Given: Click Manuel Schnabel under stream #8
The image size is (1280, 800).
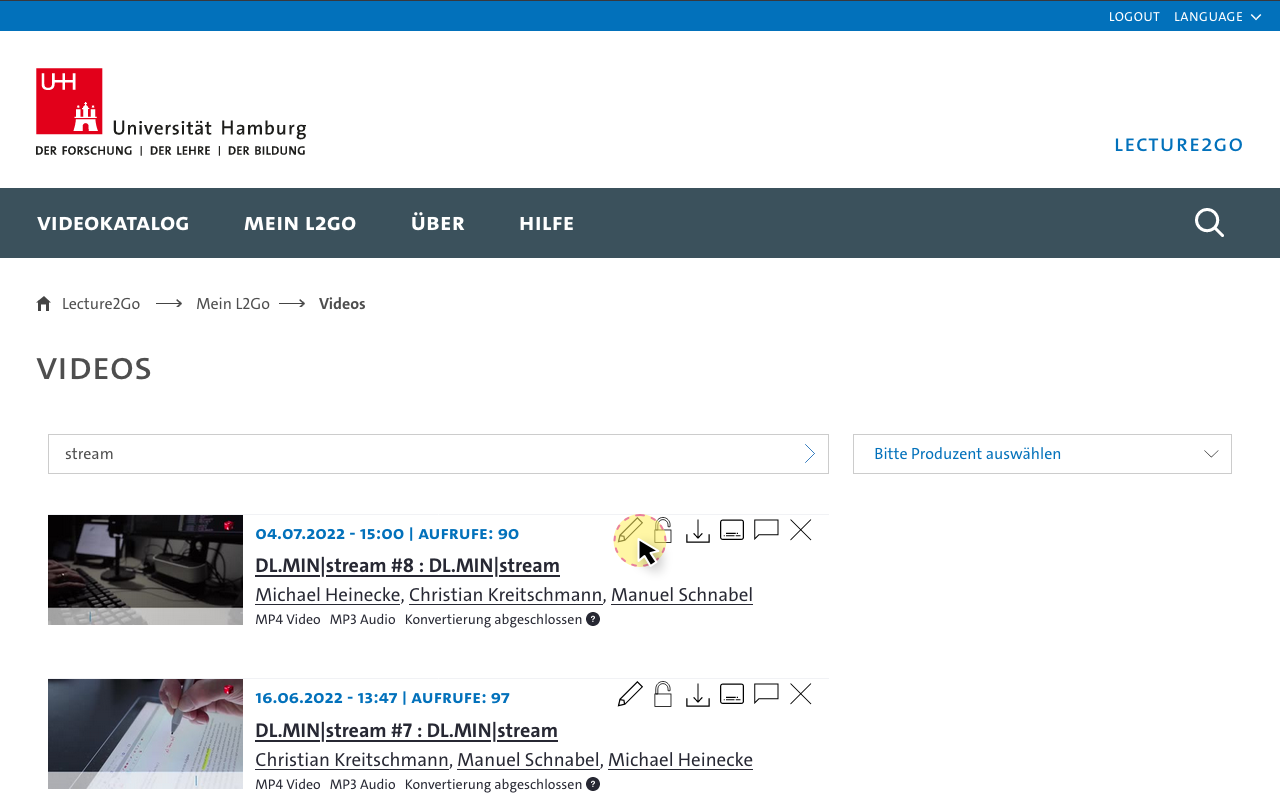Looking at the screenshot, I should click(682, 595).
